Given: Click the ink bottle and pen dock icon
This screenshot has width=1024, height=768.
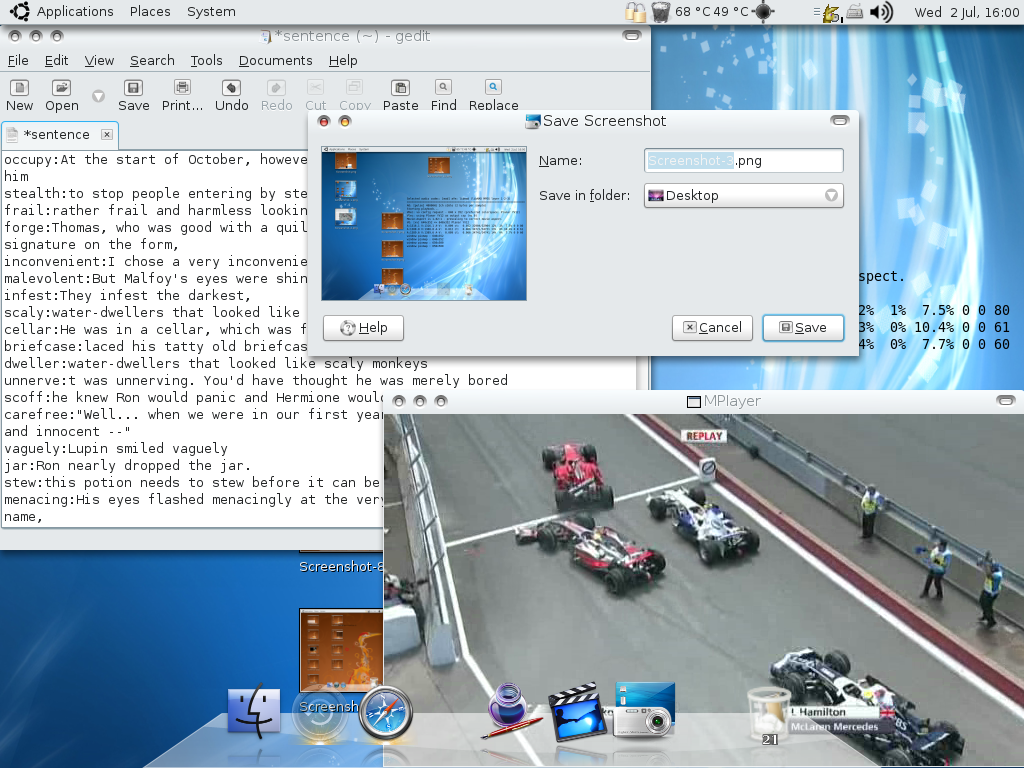Looking at the screenshot, I should 510,710.
